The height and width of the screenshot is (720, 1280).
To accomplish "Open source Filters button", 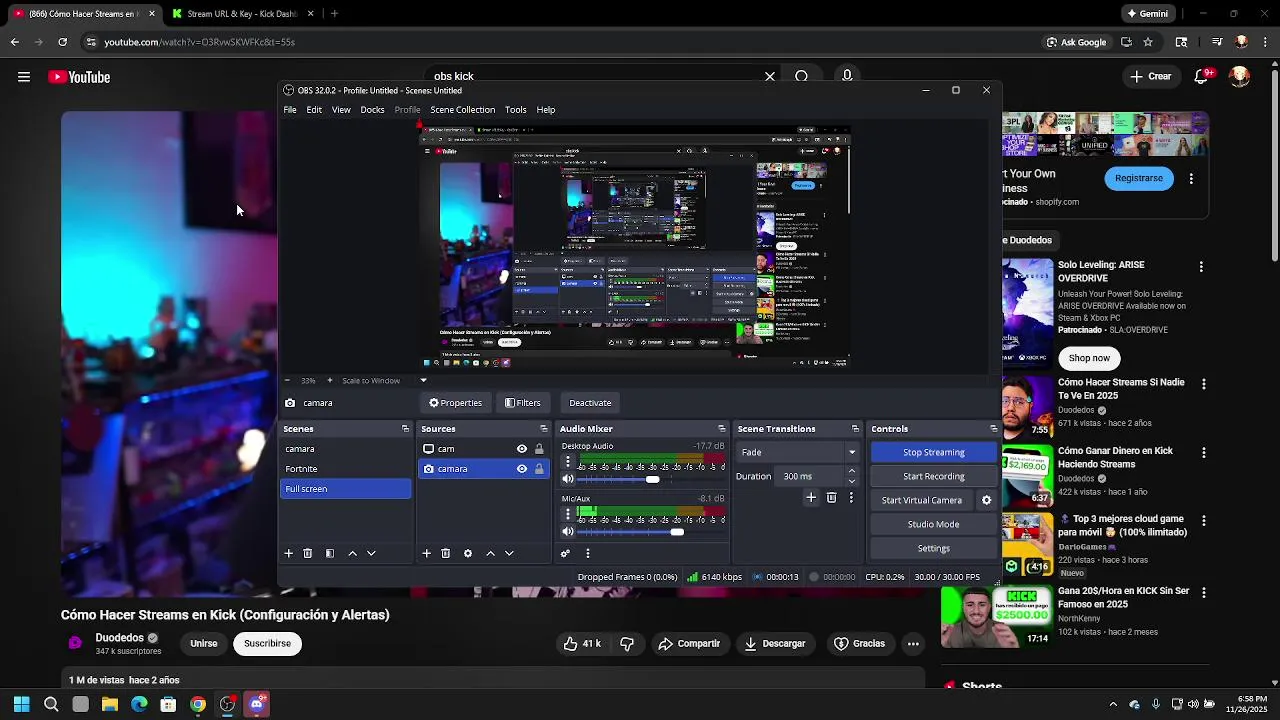I will [523, 403].
